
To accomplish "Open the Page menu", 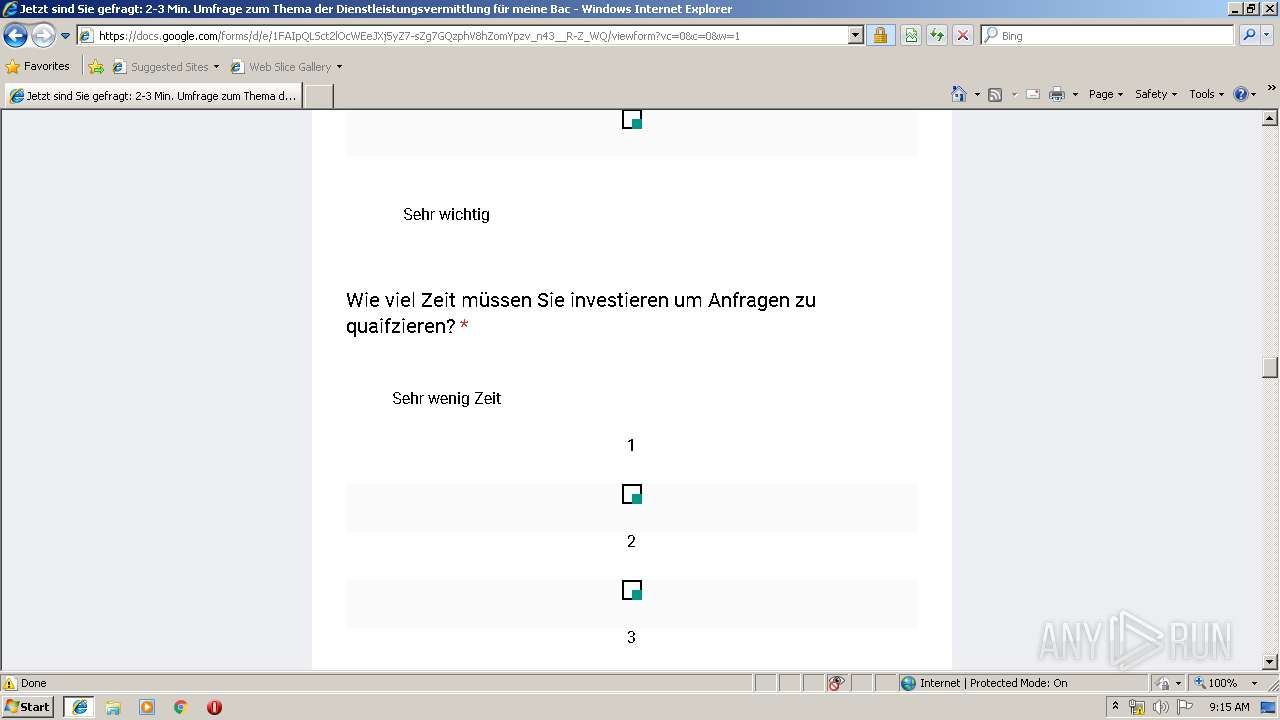I will coord(1106,94).
